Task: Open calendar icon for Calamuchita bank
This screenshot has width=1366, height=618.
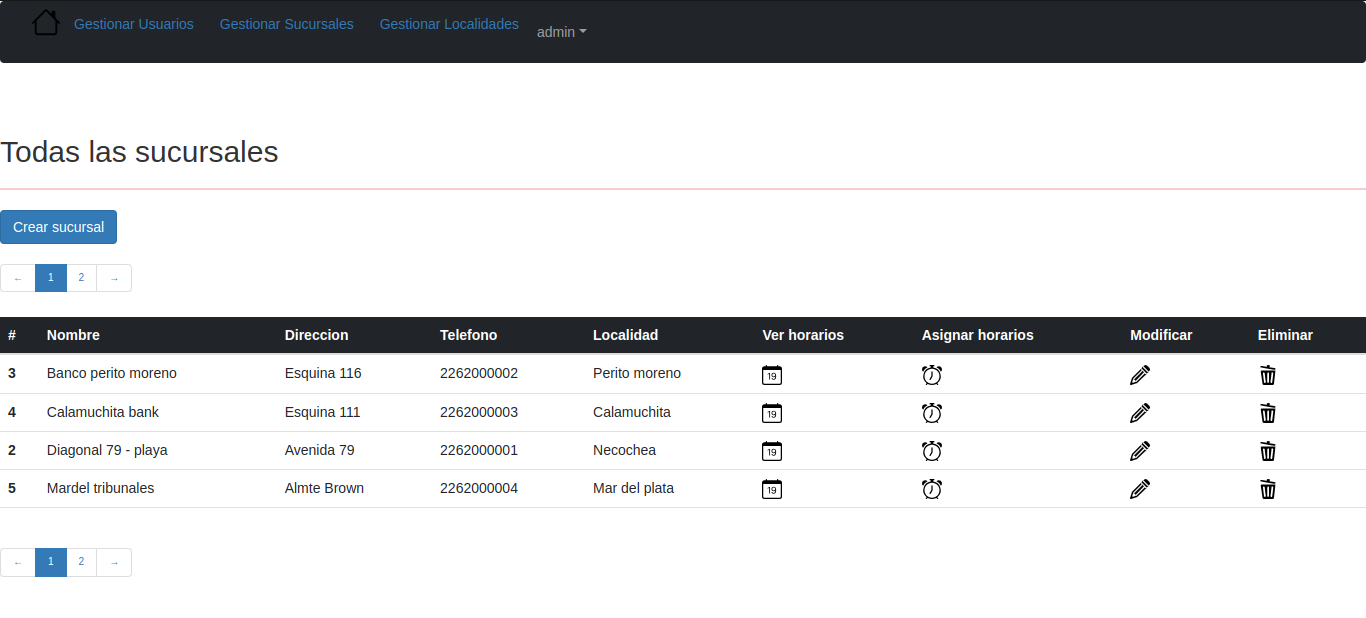Action: coord(771,413)
